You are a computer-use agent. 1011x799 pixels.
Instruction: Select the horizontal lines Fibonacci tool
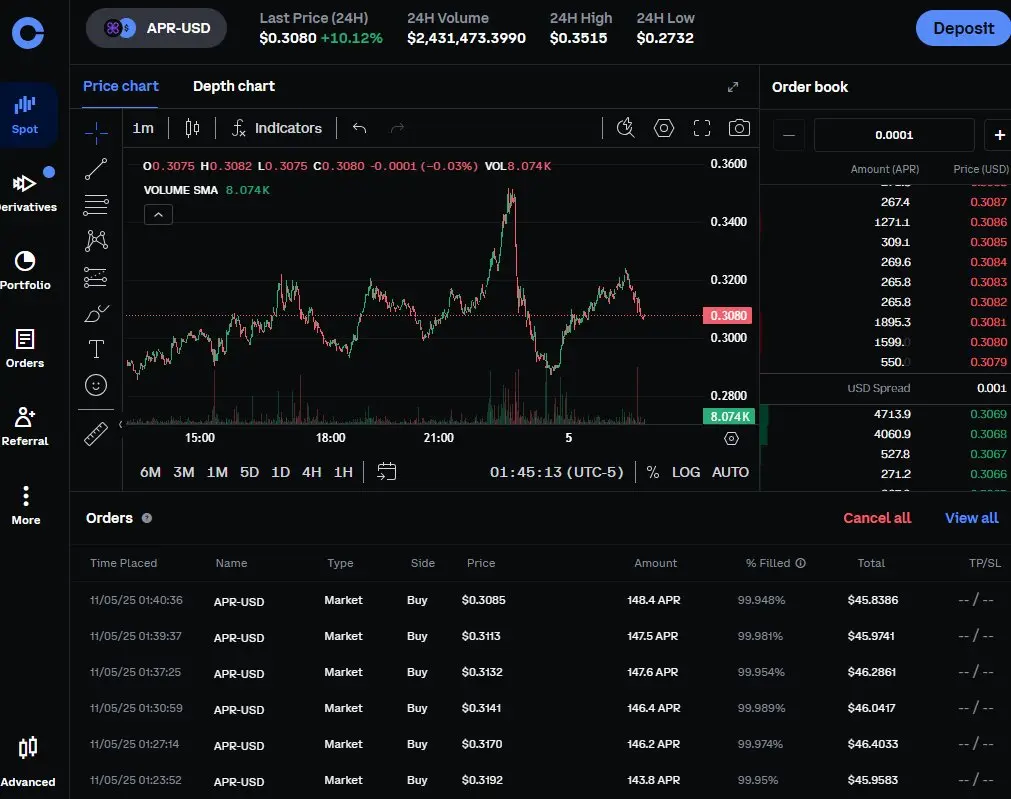pos(96,205)
